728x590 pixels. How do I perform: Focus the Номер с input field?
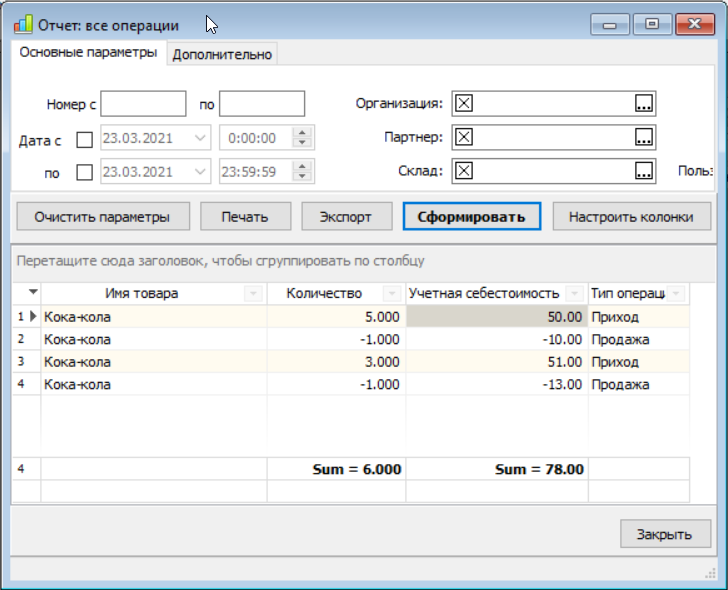coord(143,104)
